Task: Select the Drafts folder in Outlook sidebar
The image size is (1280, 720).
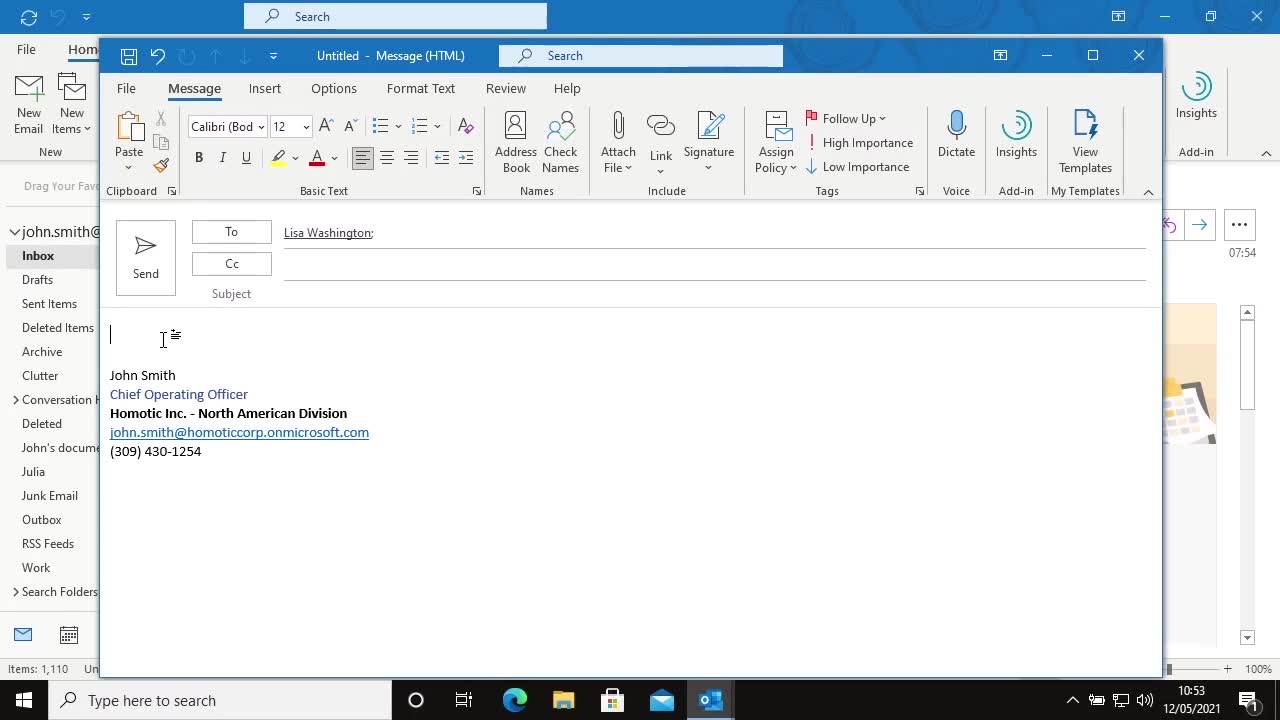Action: pyautogui.click(x=38, y=280)
